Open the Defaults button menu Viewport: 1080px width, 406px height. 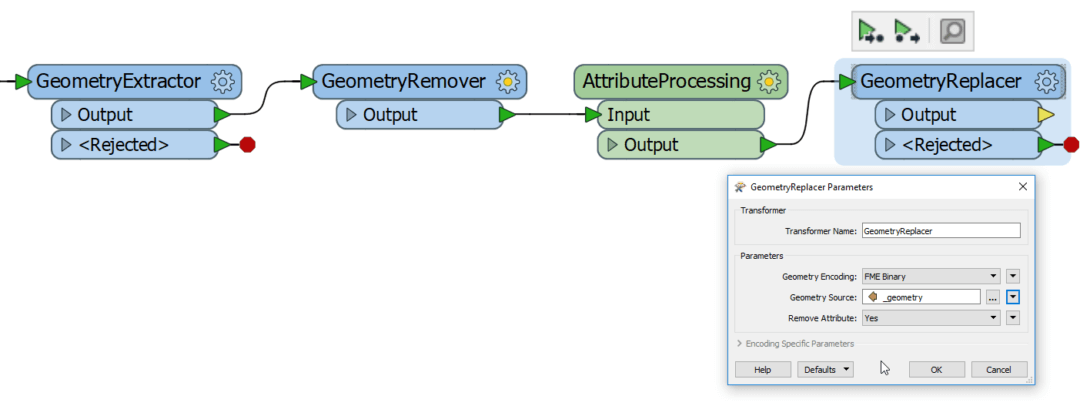coord(825,369)
